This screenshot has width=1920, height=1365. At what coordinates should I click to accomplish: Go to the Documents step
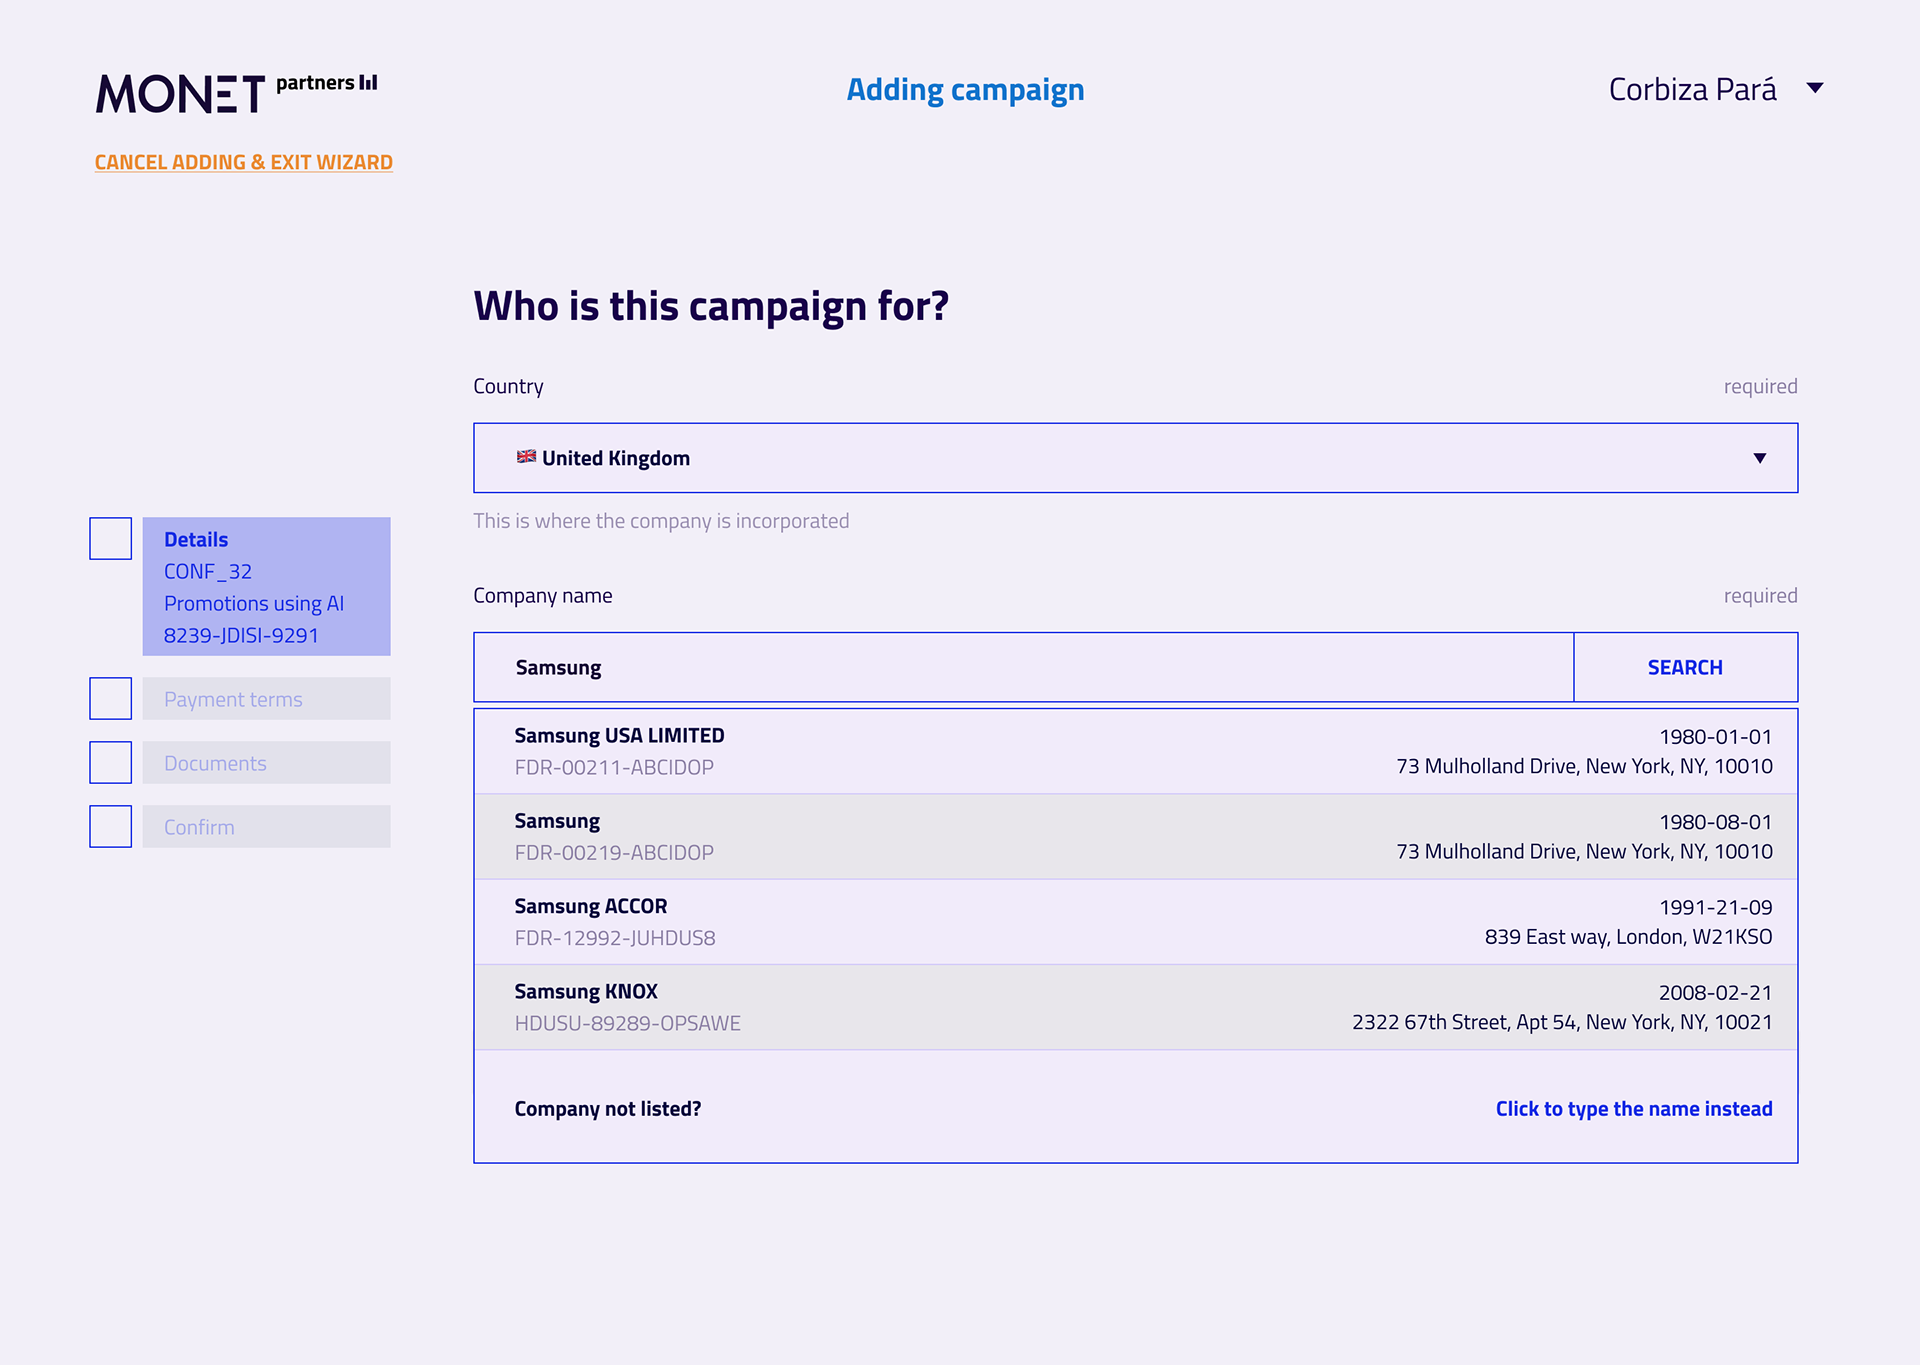266,763
